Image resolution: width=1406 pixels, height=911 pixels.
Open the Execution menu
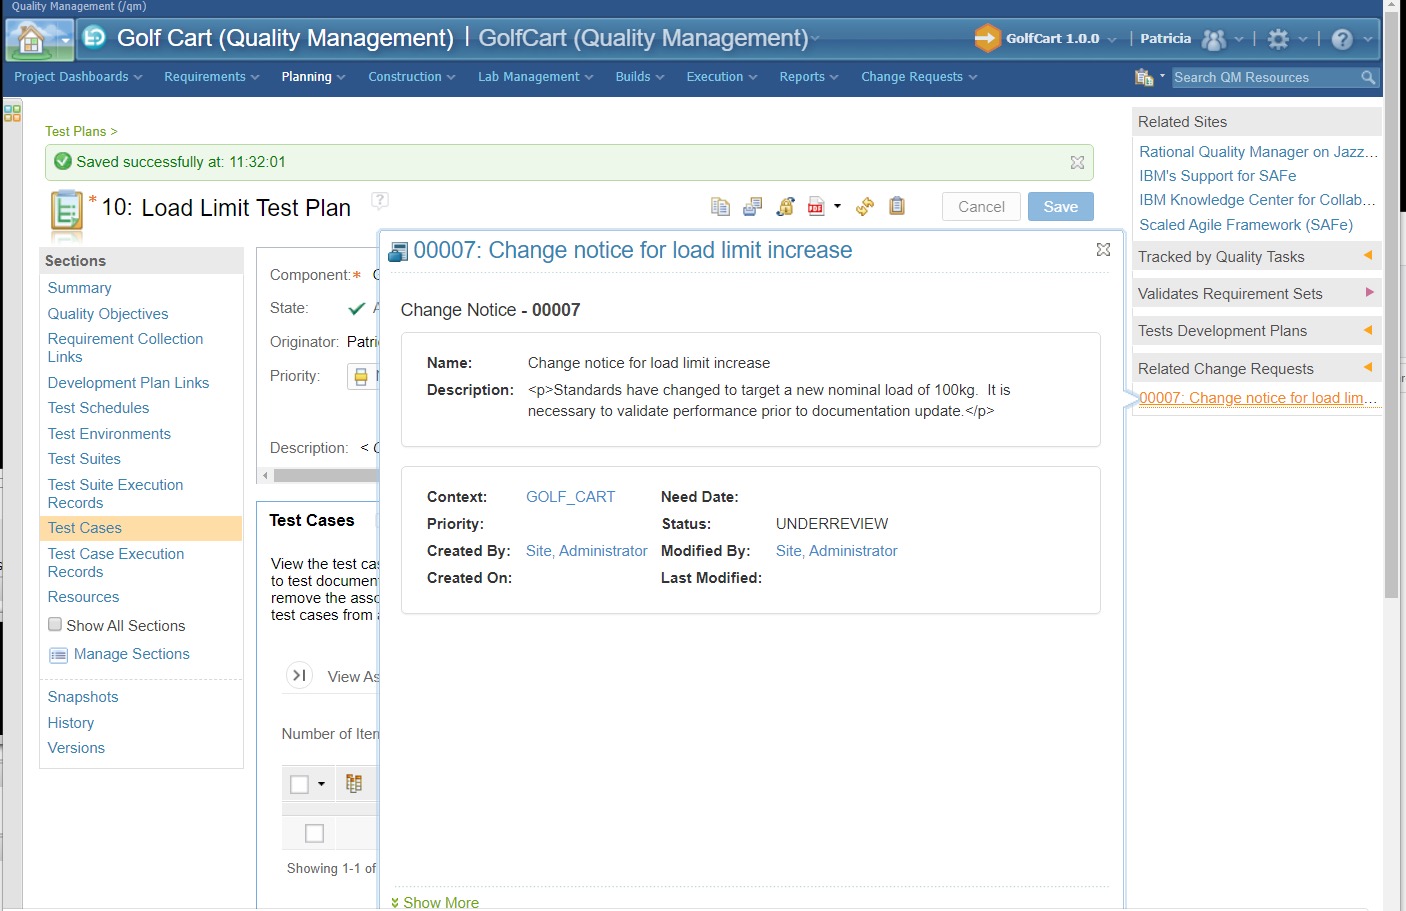722,77
